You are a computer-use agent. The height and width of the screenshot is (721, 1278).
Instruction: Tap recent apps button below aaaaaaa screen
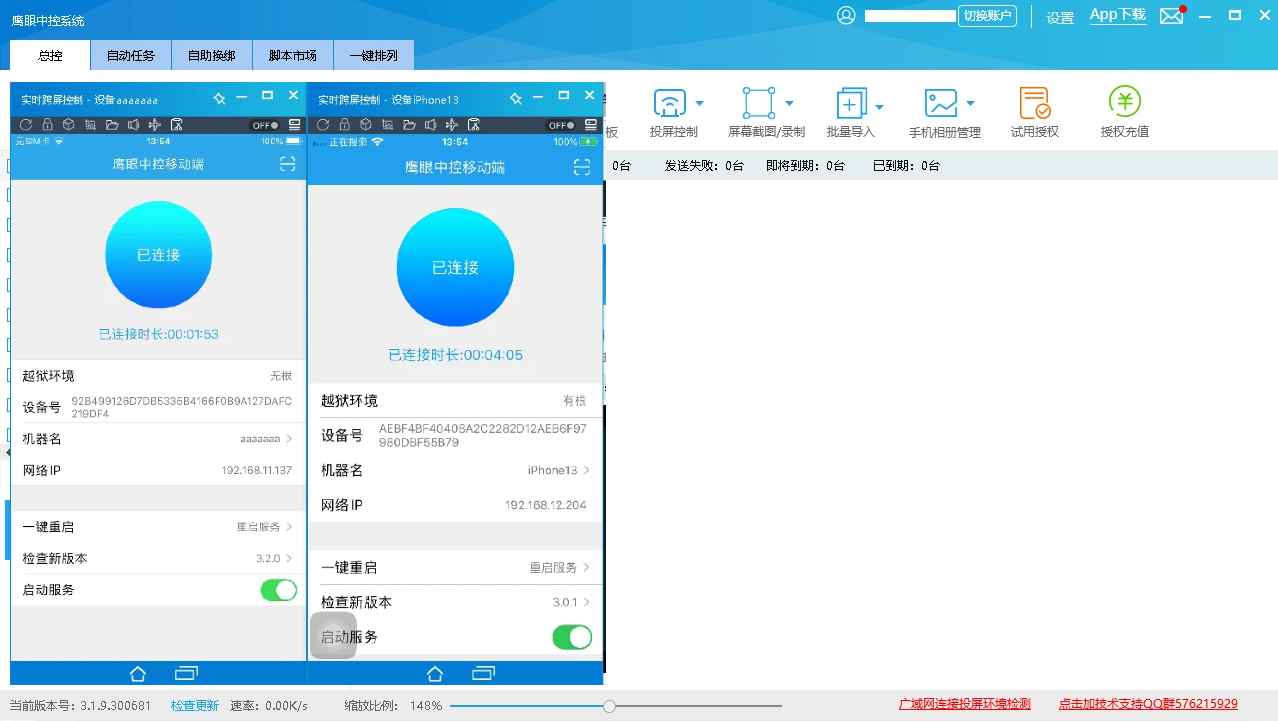pos(187,673)
